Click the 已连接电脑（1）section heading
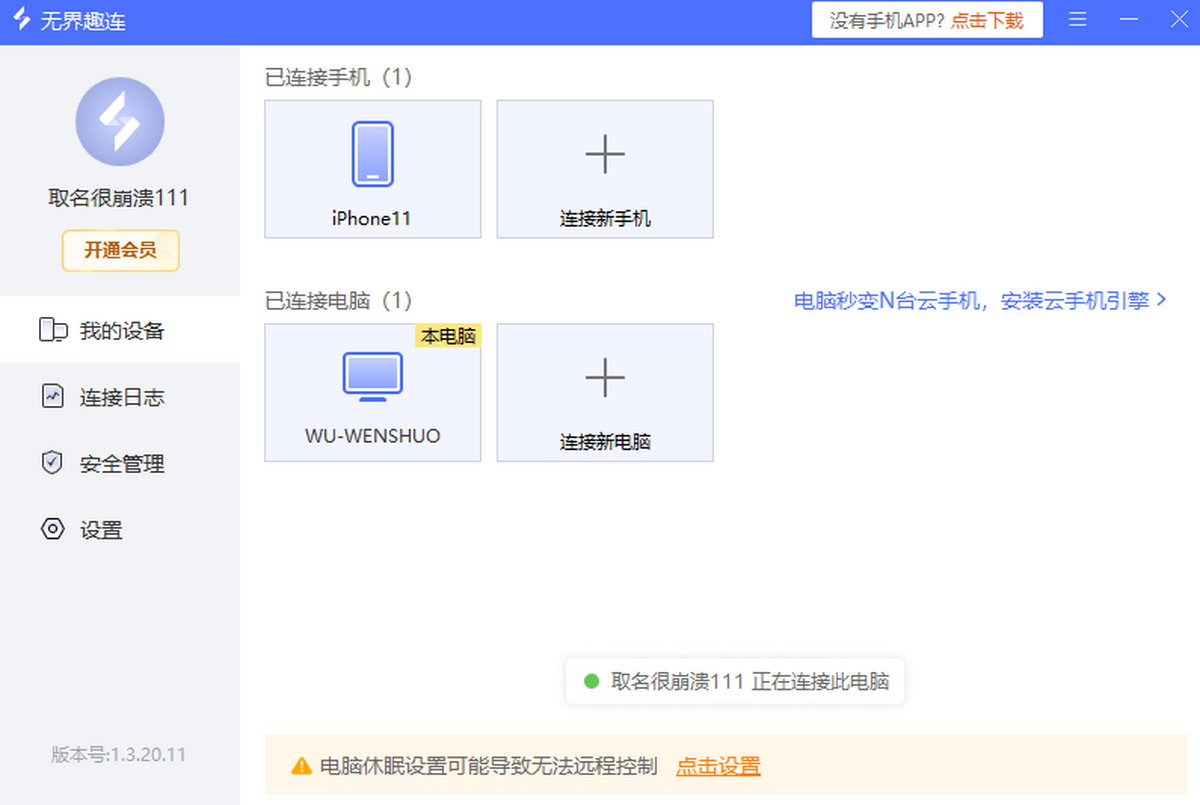 pos(338,300)
